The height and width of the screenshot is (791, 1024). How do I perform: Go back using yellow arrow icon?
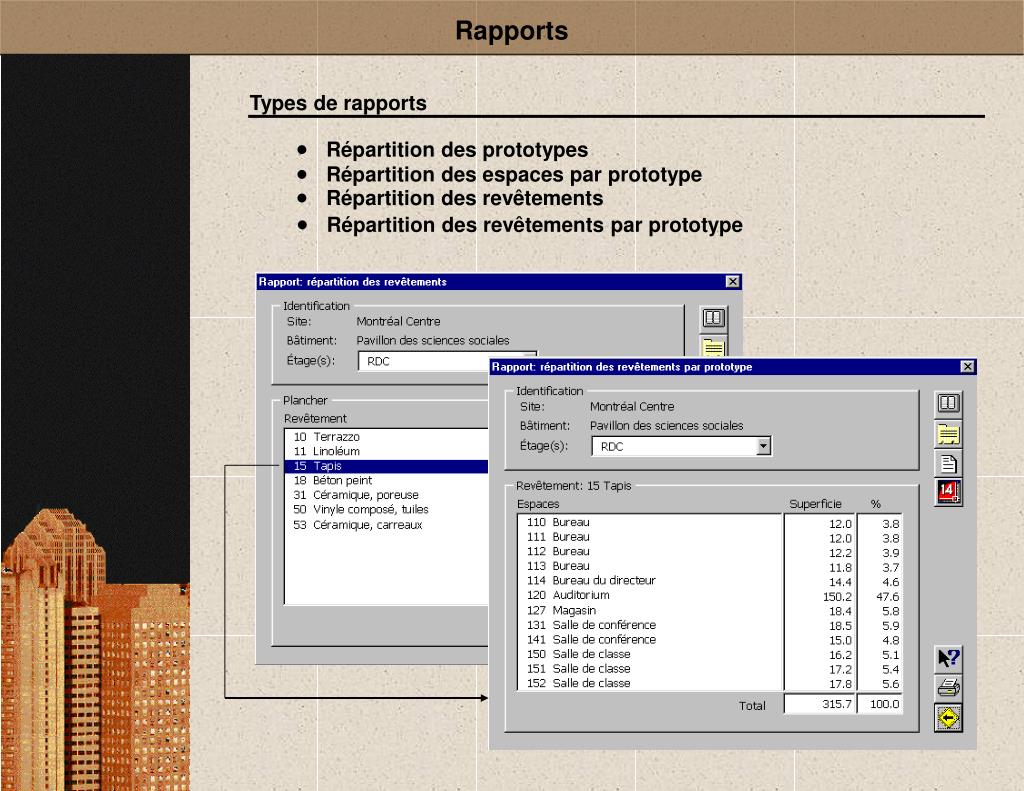pos(948,718)
